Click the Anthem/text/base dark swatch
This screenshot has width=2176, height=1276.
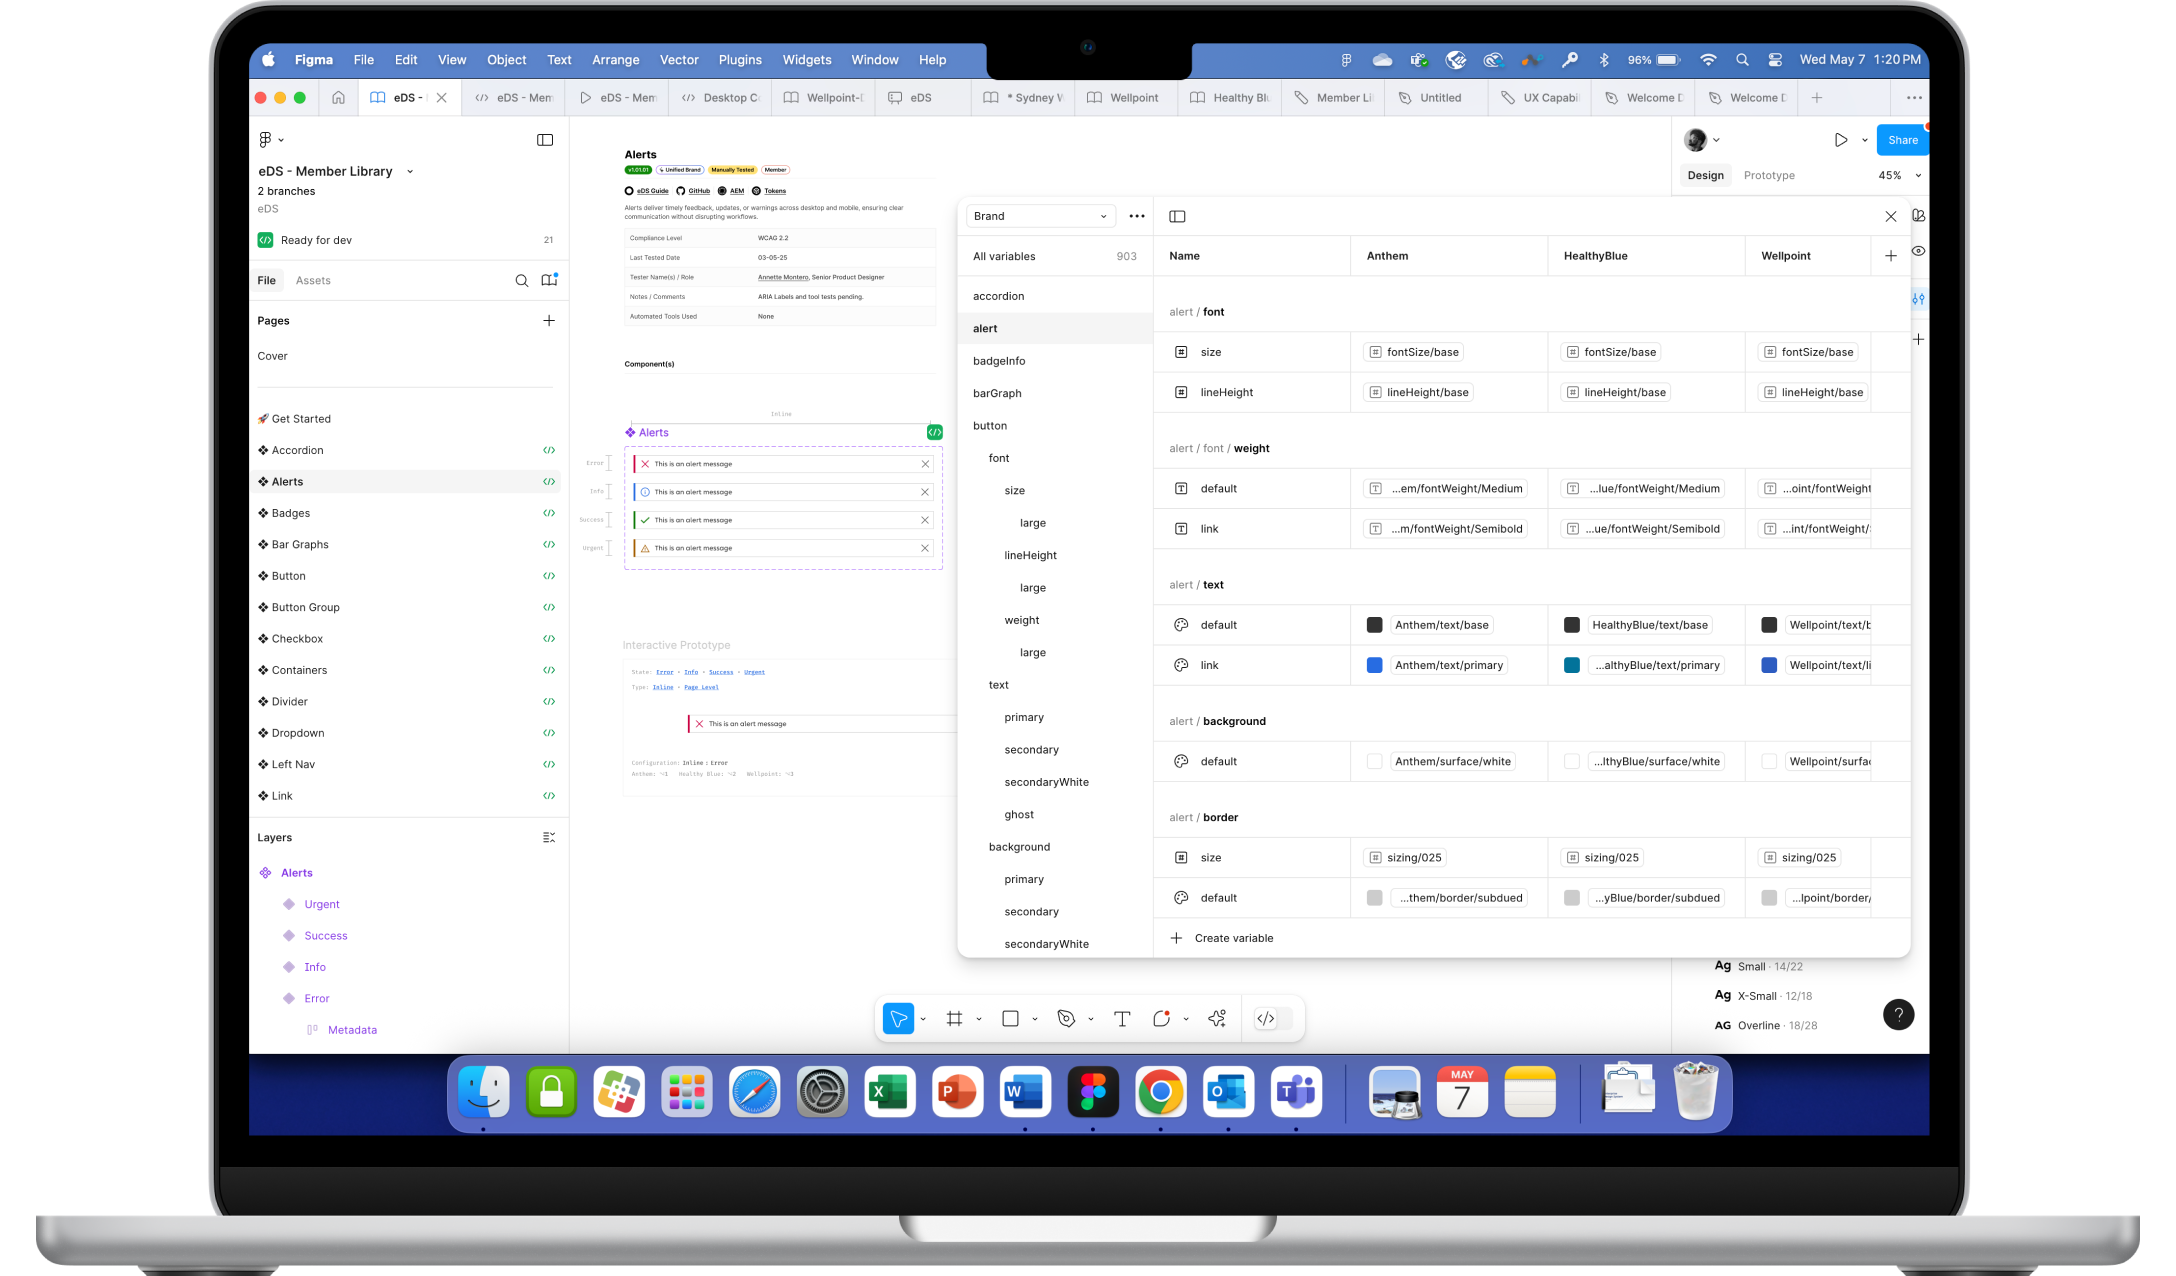(1374, 625)
